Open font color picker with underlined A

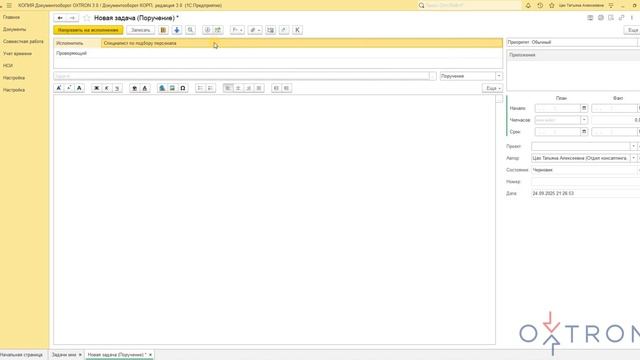[144, 88]
